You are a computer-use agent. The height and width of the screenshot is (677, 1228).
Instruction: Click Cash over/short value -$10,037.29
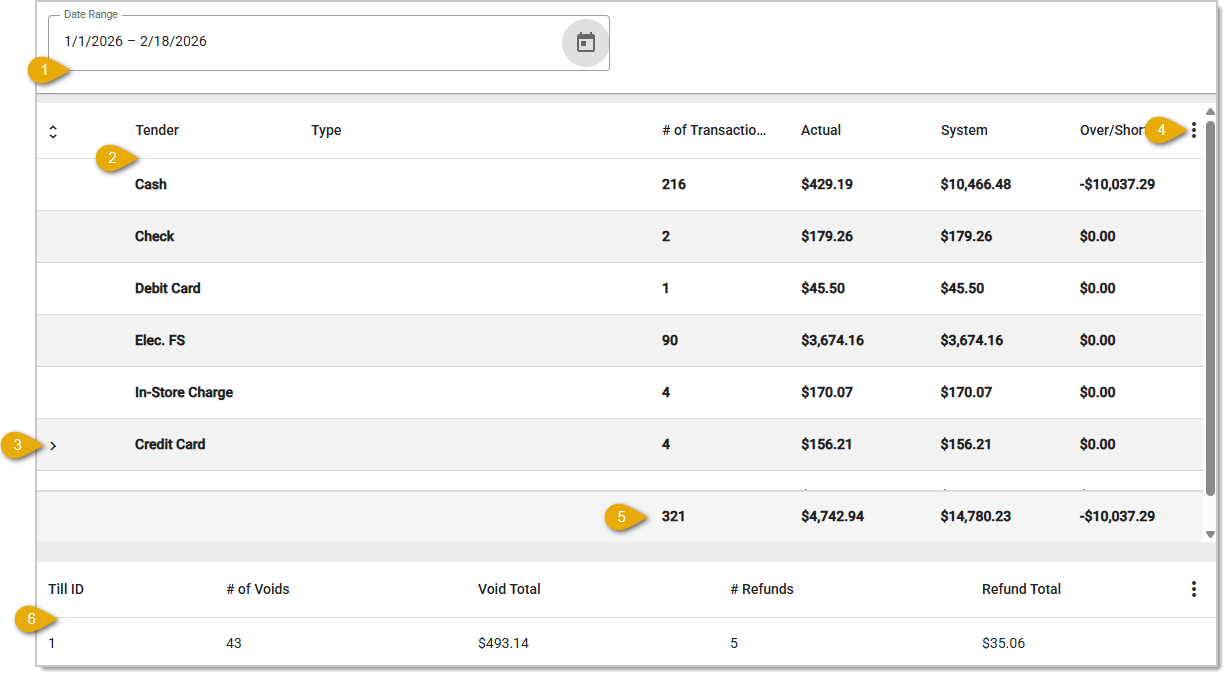[1118, 184]
